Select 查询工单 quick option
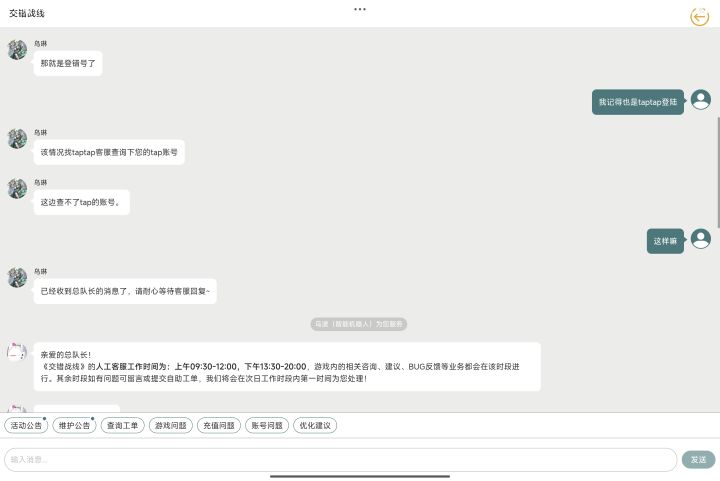 [123, 425]
